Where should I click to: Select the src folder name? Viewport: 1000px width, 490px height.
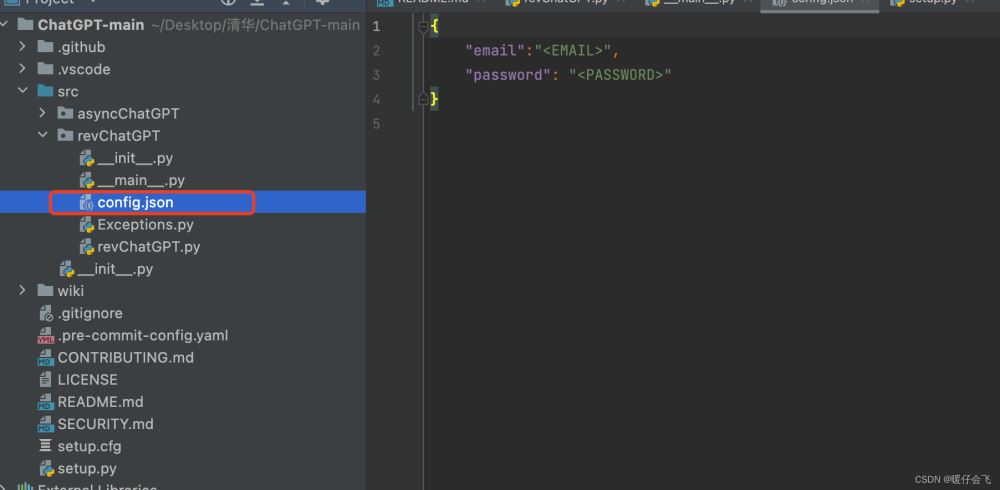click(x=68, y=91)
